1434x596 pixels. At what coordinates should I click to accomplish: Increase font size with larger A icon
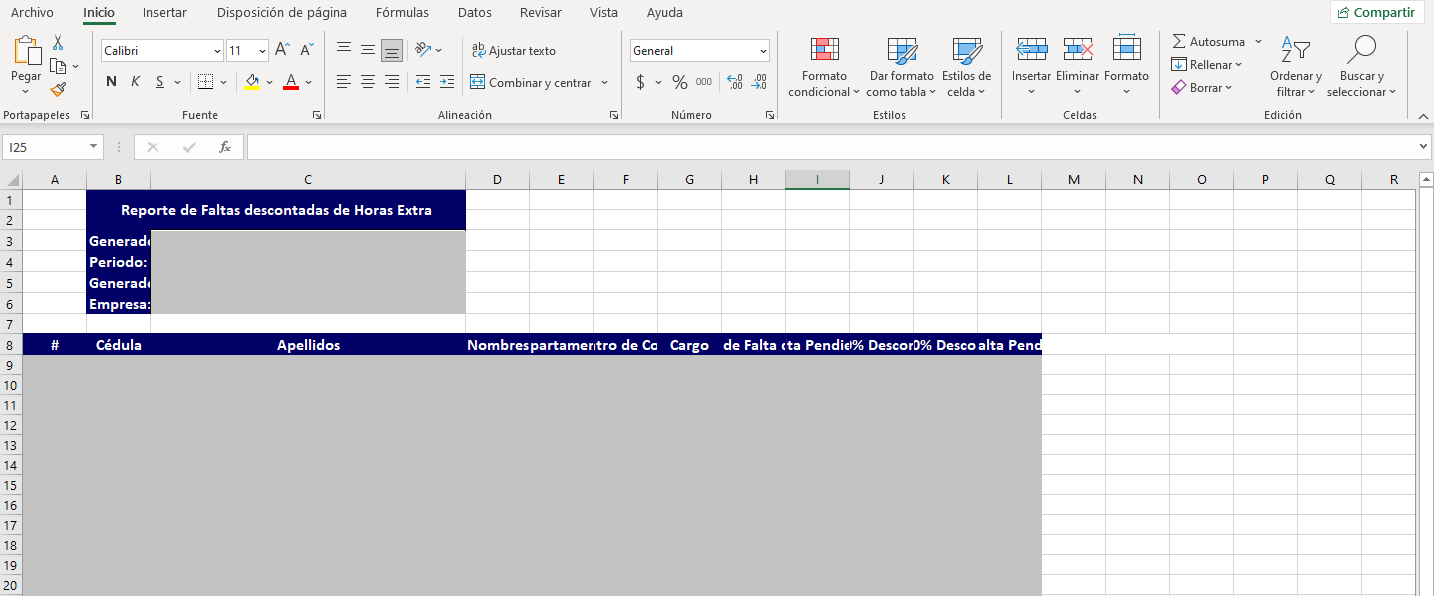click(282, 50)
